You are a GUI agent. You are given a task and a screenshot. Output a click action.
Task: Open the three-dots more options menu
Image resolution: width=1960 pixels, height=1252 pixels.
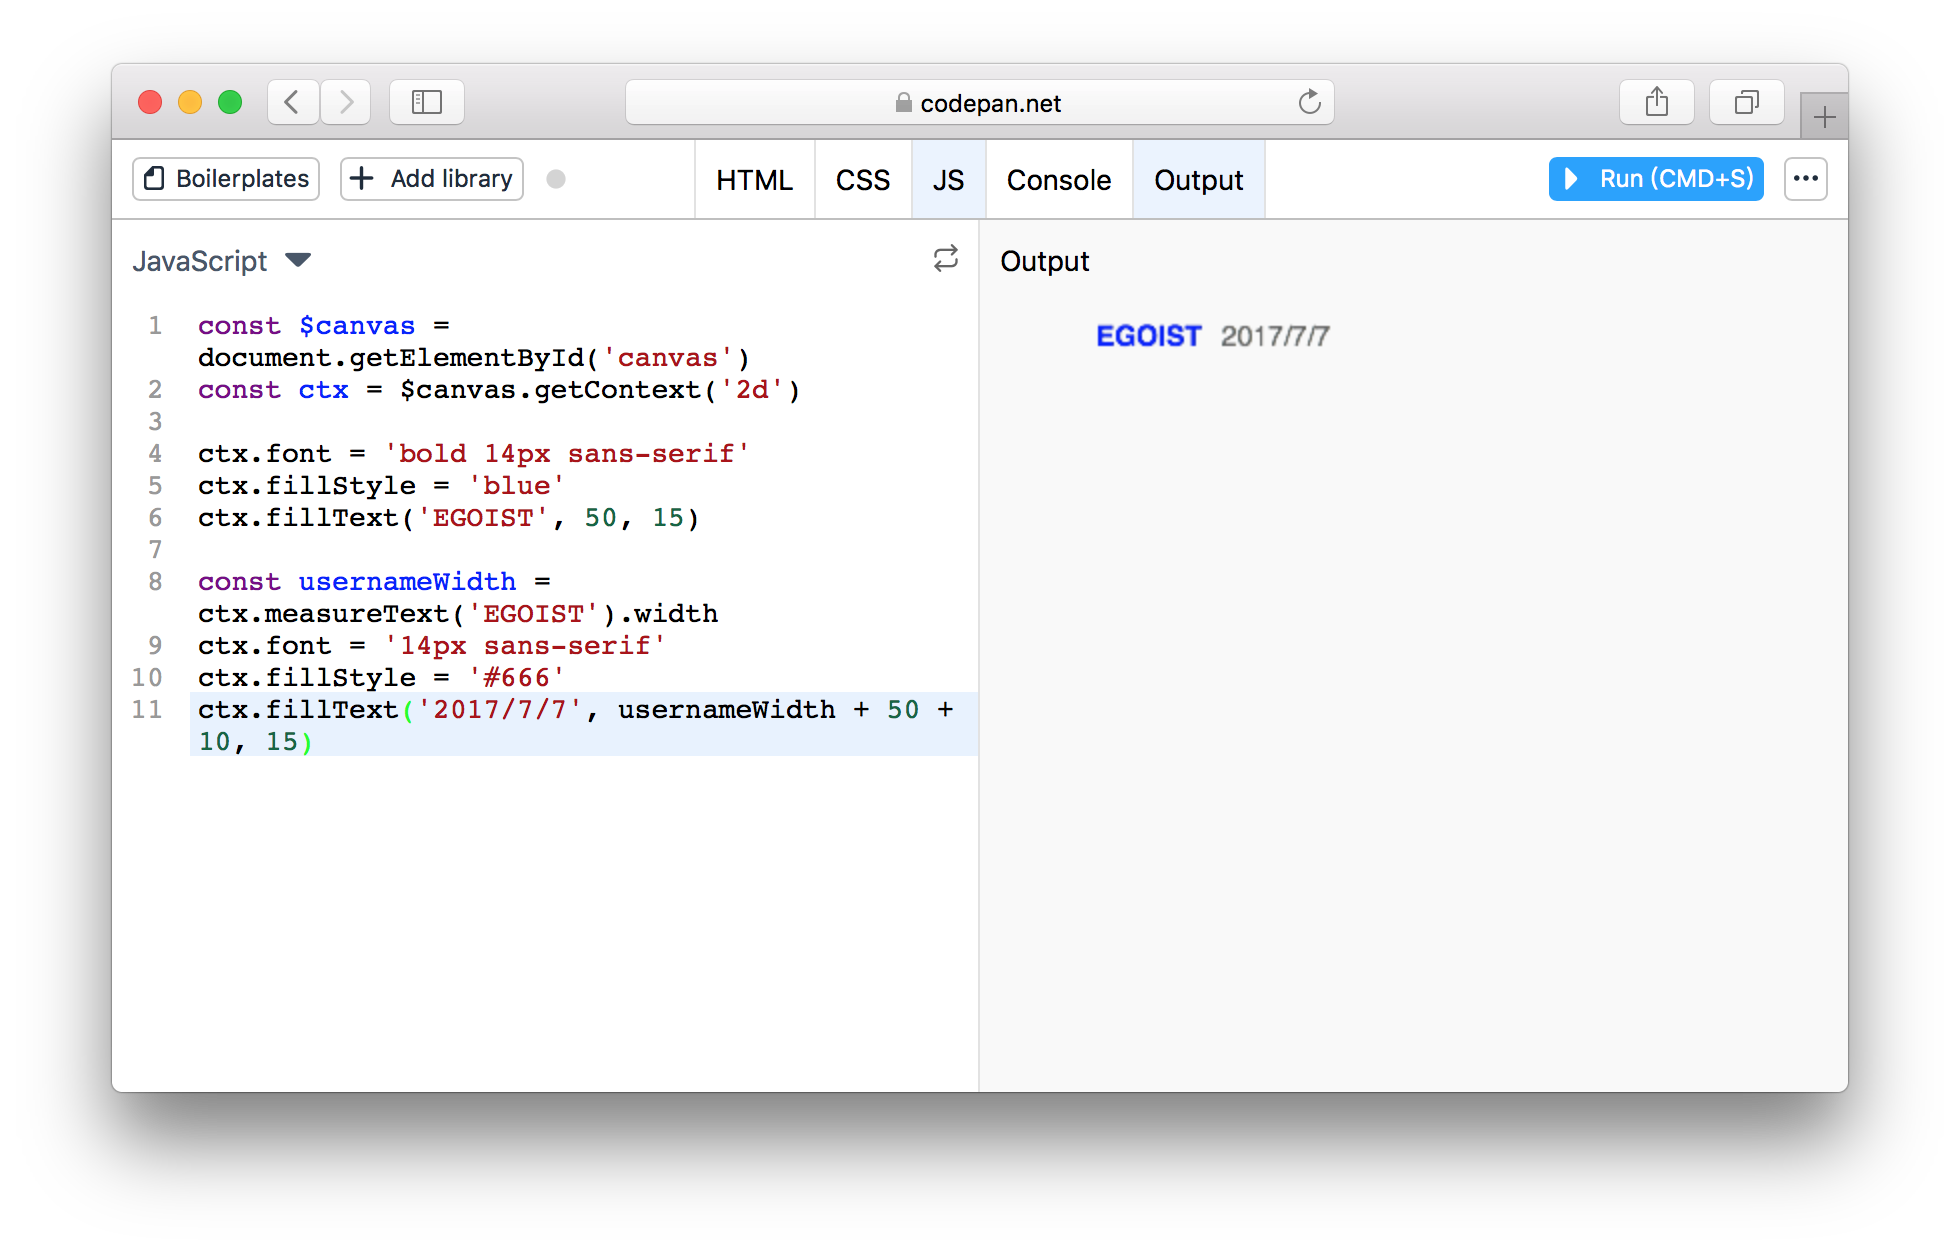(1805, 179)
